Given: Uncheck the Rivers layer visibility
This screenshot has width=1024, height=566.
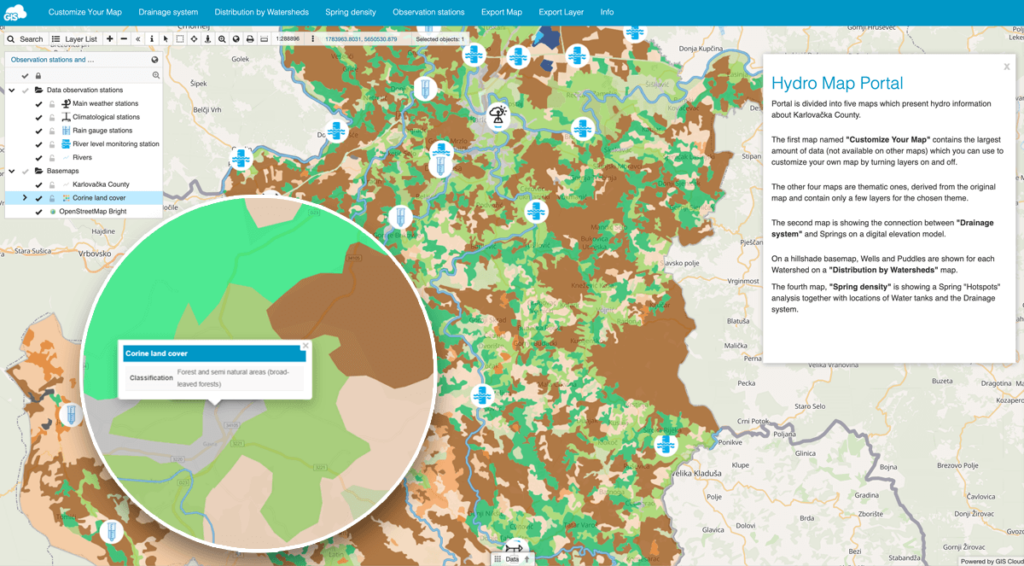Looking at the screenshot, I should click(39, 158).
